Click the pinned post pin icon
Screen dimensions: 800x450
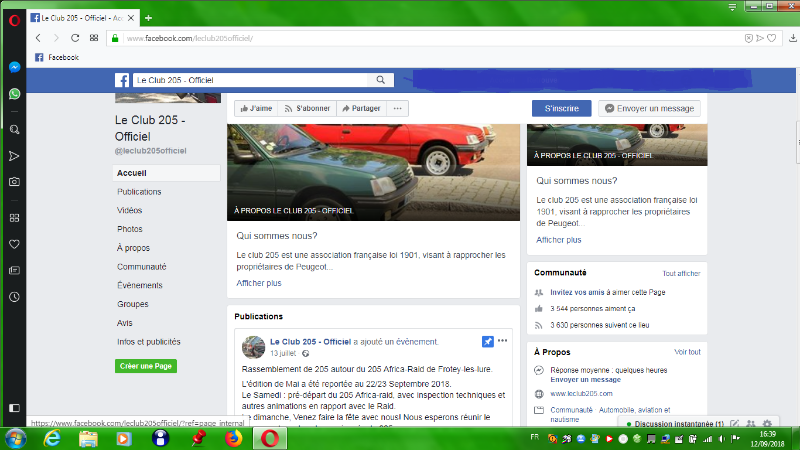[488, 341]
